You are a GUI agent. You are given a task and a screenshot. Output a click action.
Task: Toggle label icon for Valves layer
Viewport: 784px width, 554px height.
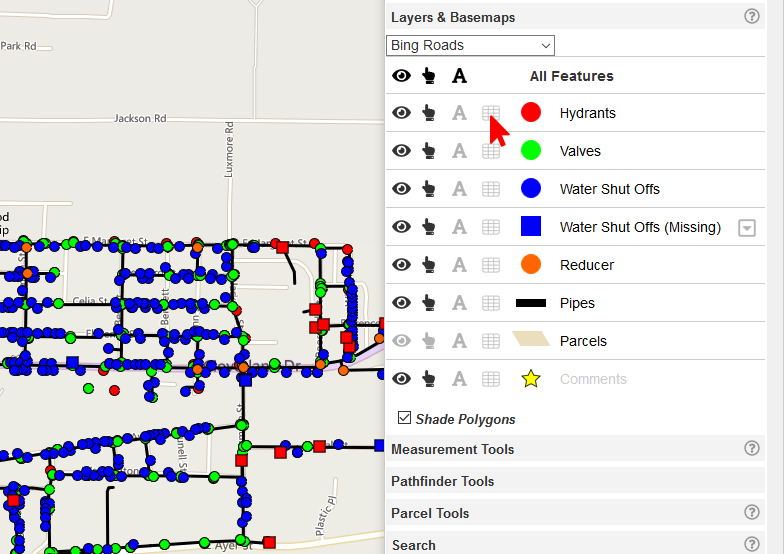pos(459,151)
